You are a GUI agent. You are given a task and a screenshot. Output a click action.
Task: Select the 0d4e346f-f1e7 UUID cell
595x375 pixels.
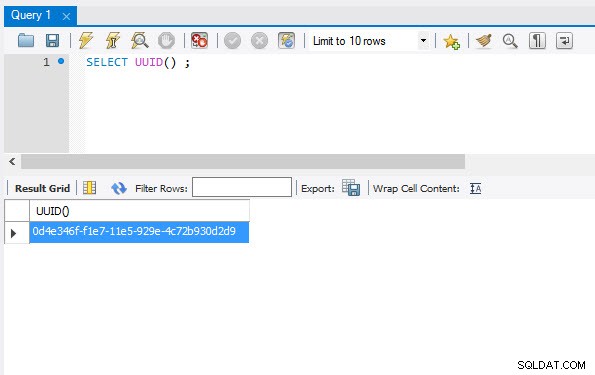(139, 232)
